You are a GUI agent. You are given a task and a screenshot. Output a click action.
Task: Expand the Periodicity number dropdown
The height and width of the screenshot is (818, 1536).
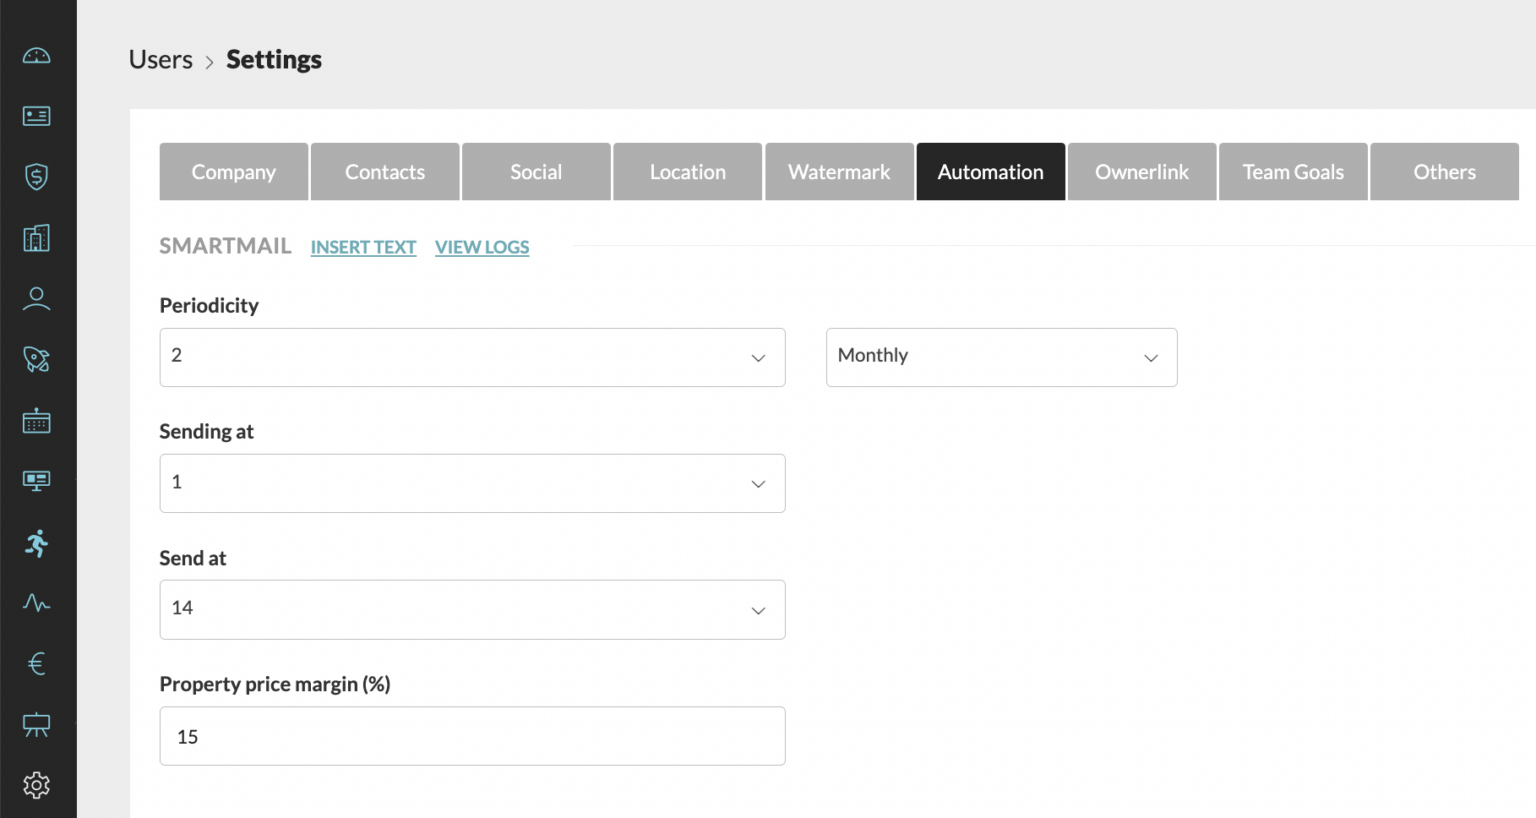(472, 357)
